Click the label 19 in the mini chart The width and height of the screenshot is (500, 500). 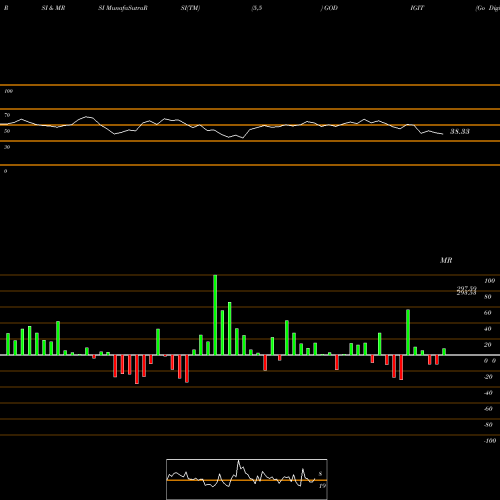322,486
